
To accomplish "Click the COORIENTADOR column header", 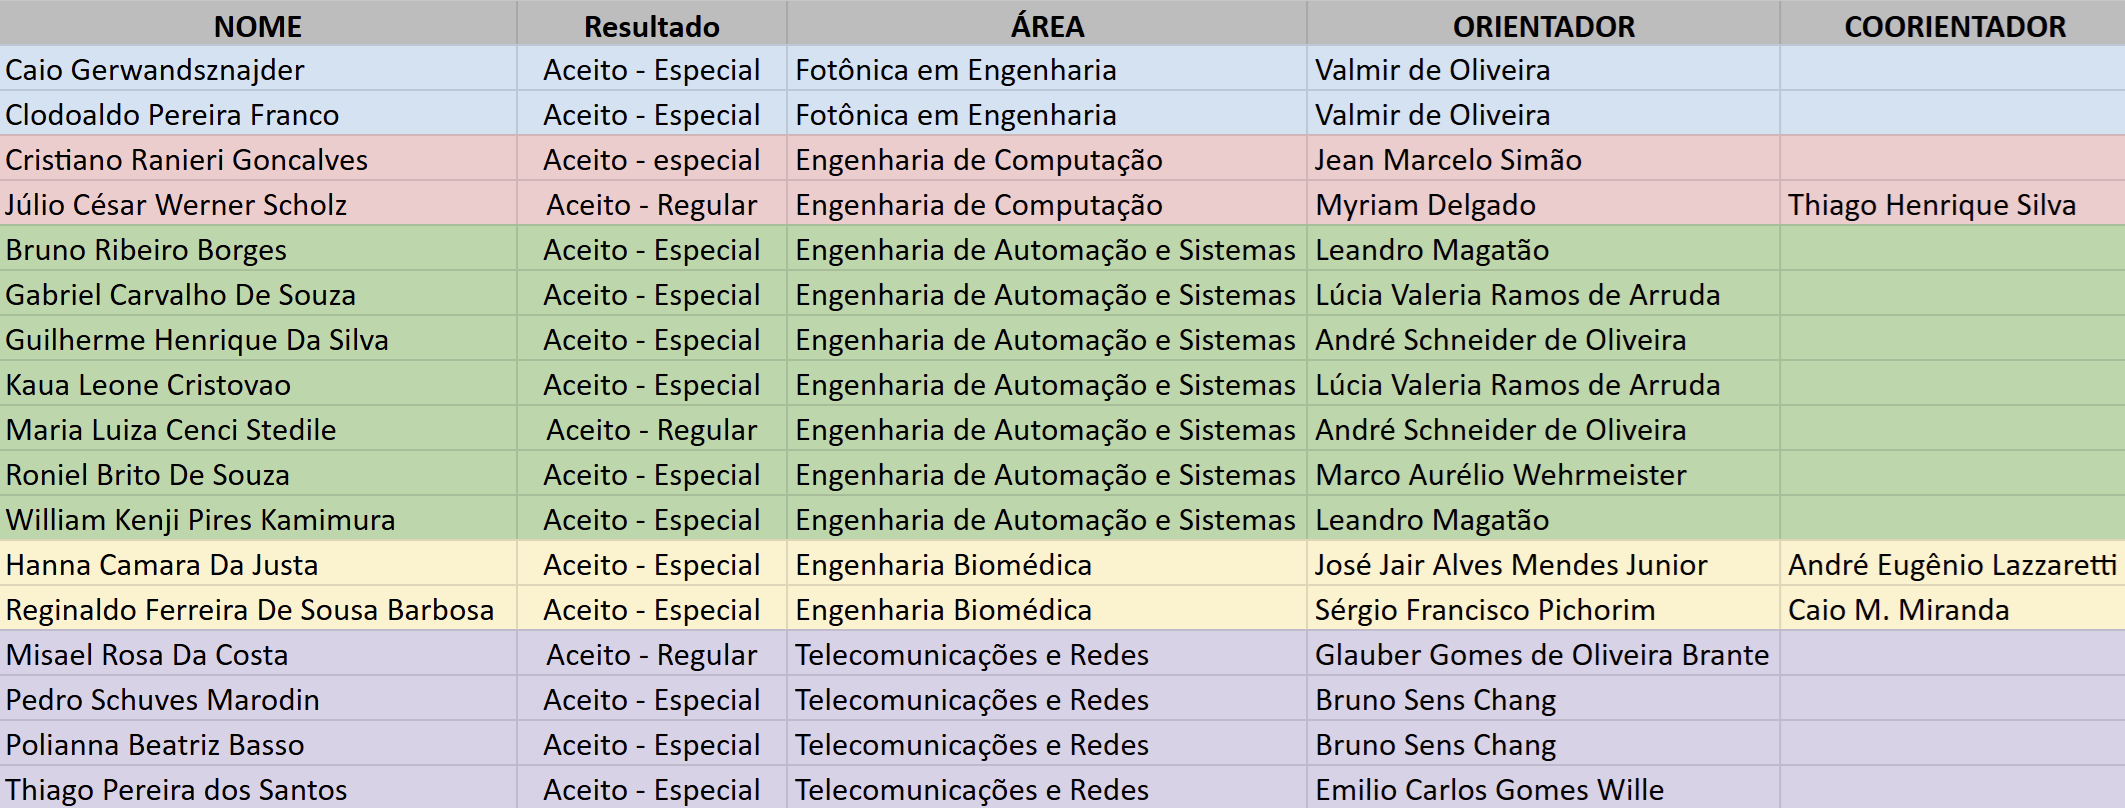I will pyautogui.click(x=1954, y=26).
